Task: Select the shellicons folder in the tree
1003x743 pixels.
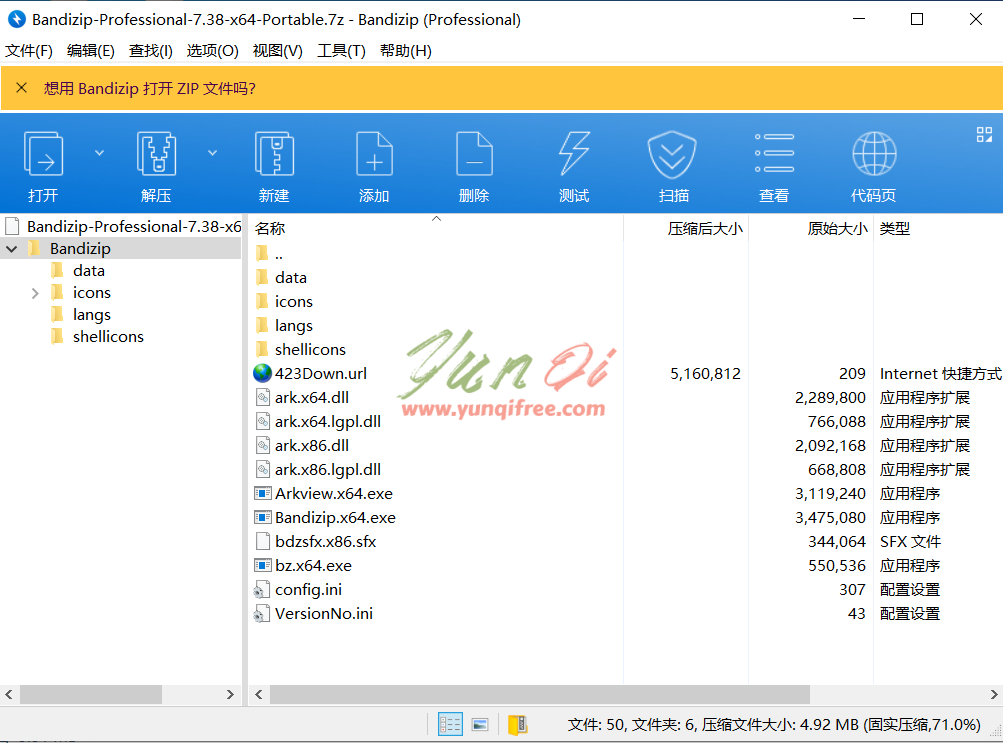Action: pyautogui.click(x=108, y=336)
